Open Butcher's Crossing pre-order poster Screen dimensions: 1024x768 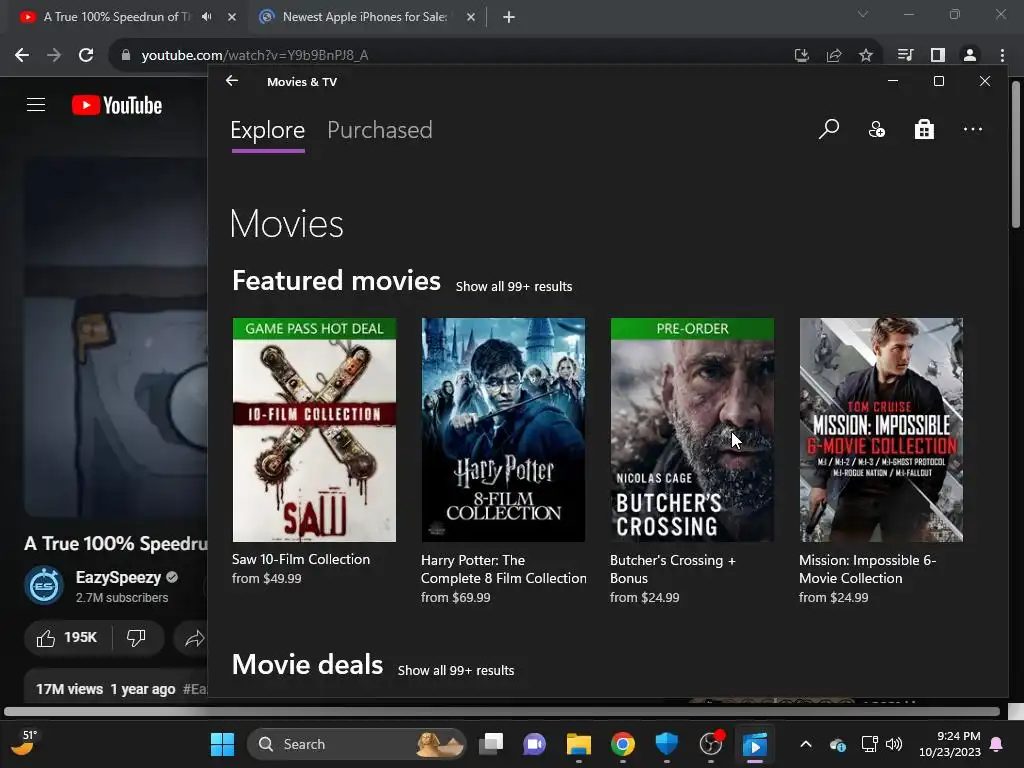692,430
